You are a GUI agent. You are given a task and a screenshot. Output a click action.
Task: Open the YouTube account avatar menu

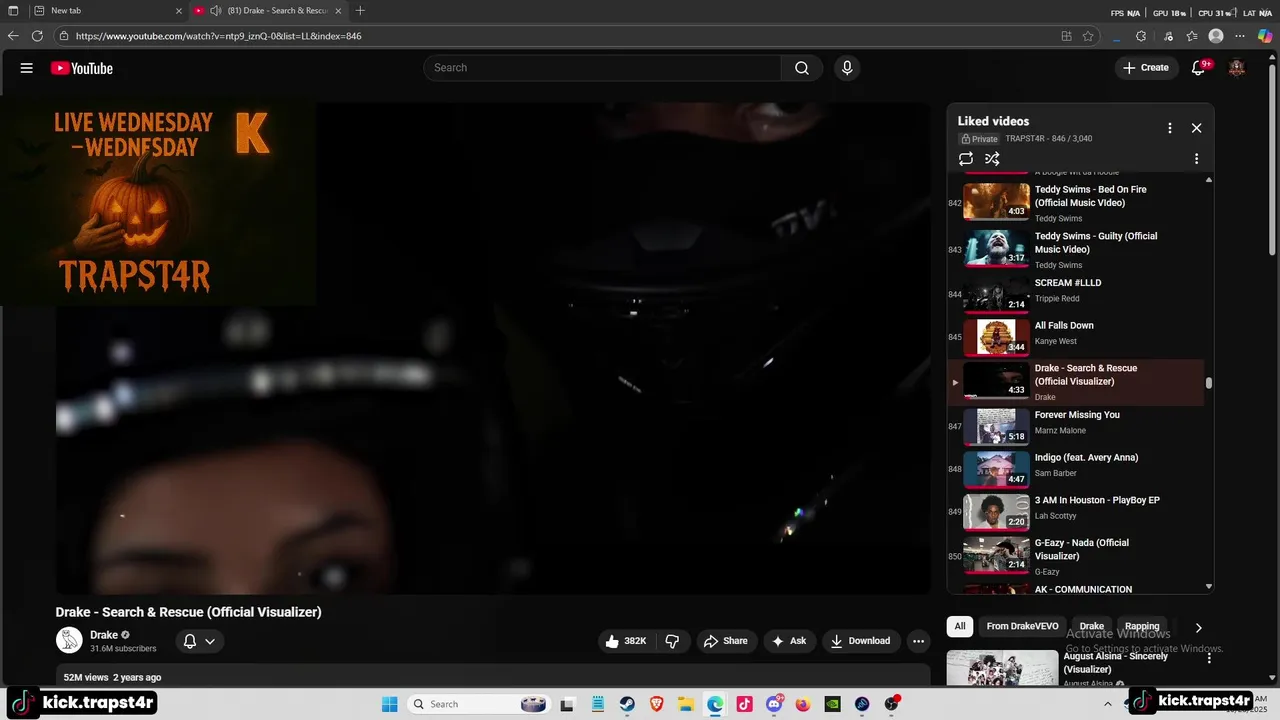pos(1237,68)
